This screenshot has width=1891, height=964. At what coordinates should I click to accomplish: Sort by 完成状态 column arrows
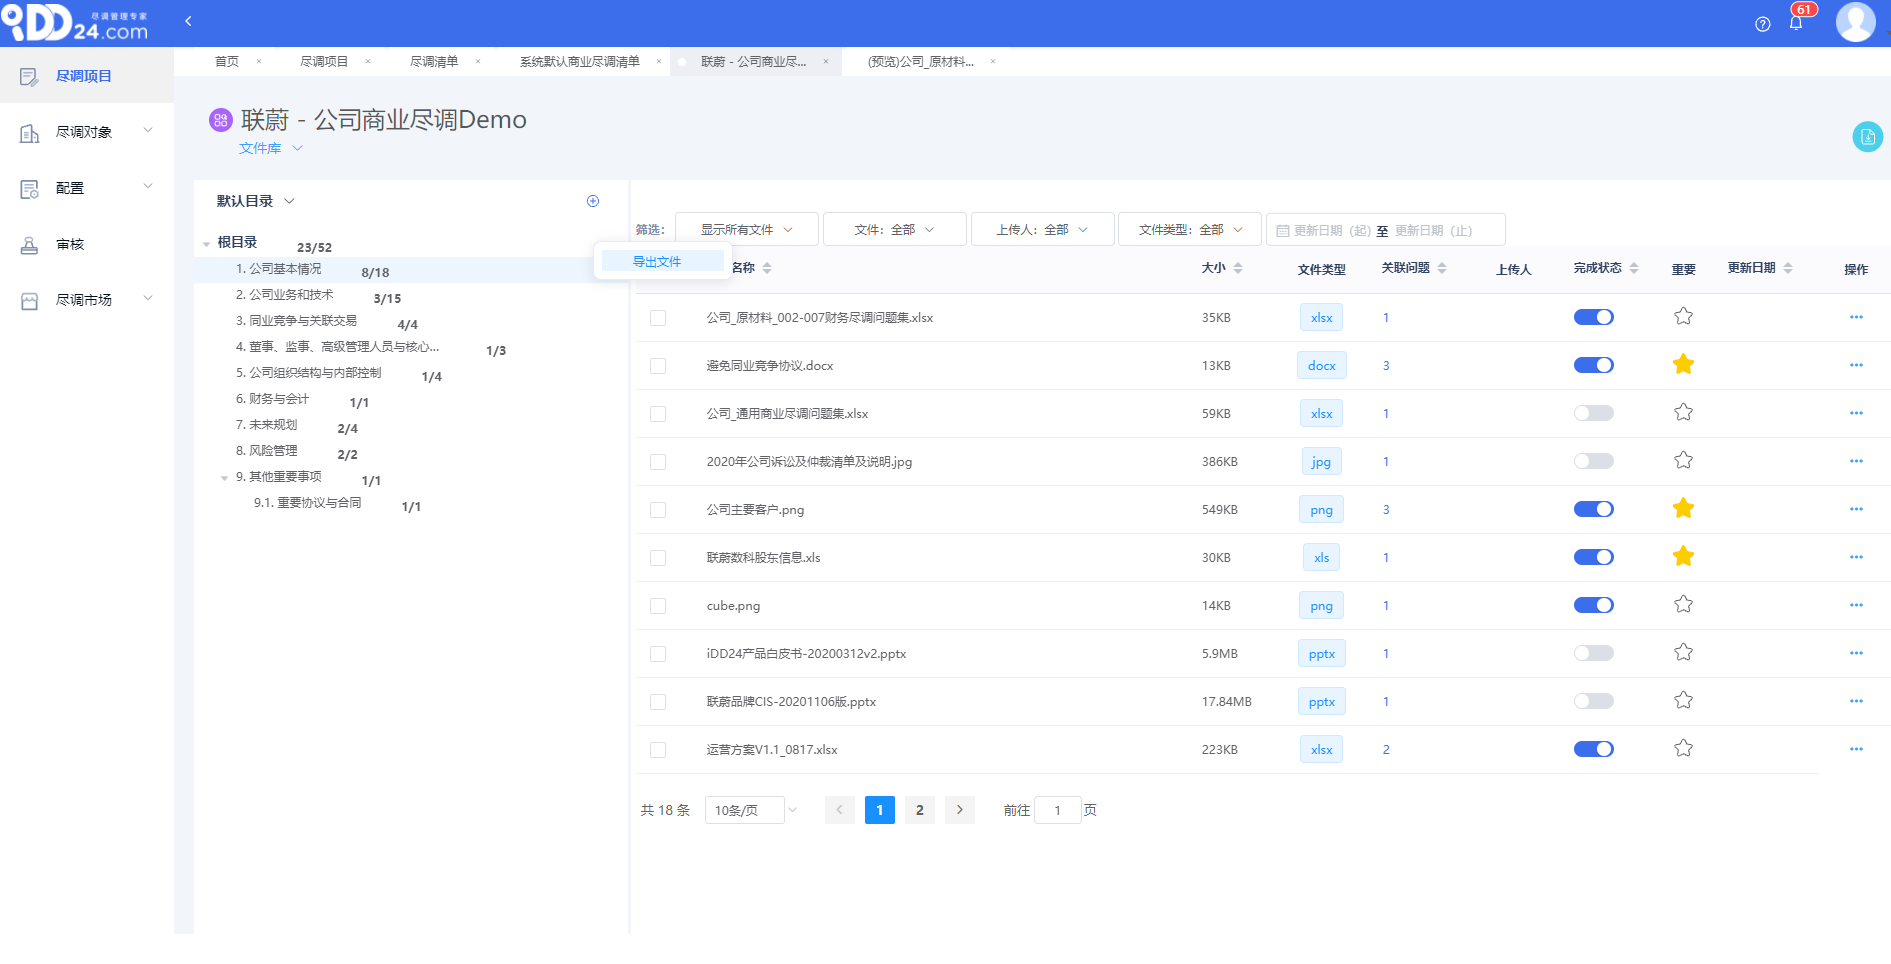pyautogui.click(x=1634, y=268)
